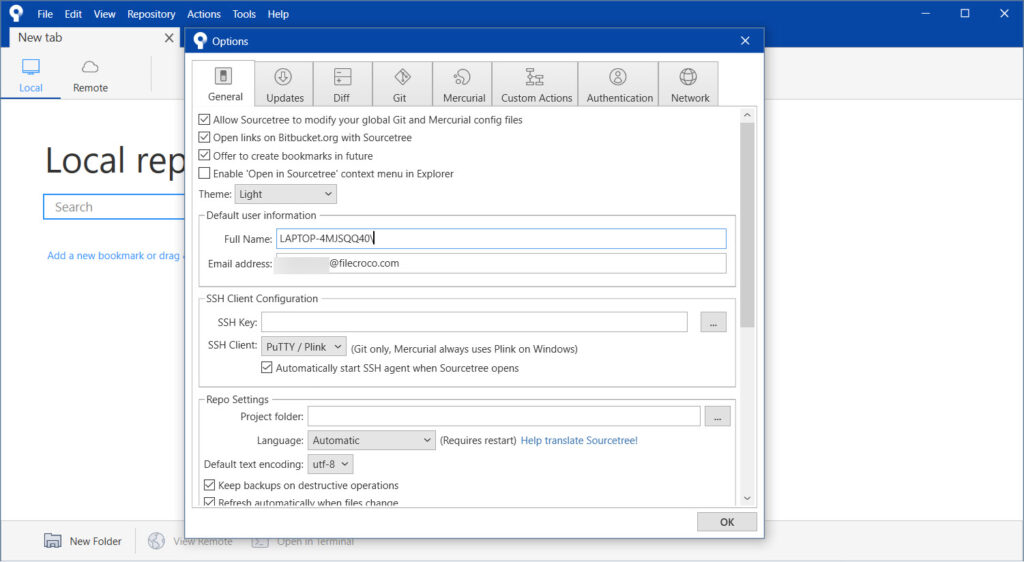
Task: Close the New tab tab
Action: click(x=169, y=38)
